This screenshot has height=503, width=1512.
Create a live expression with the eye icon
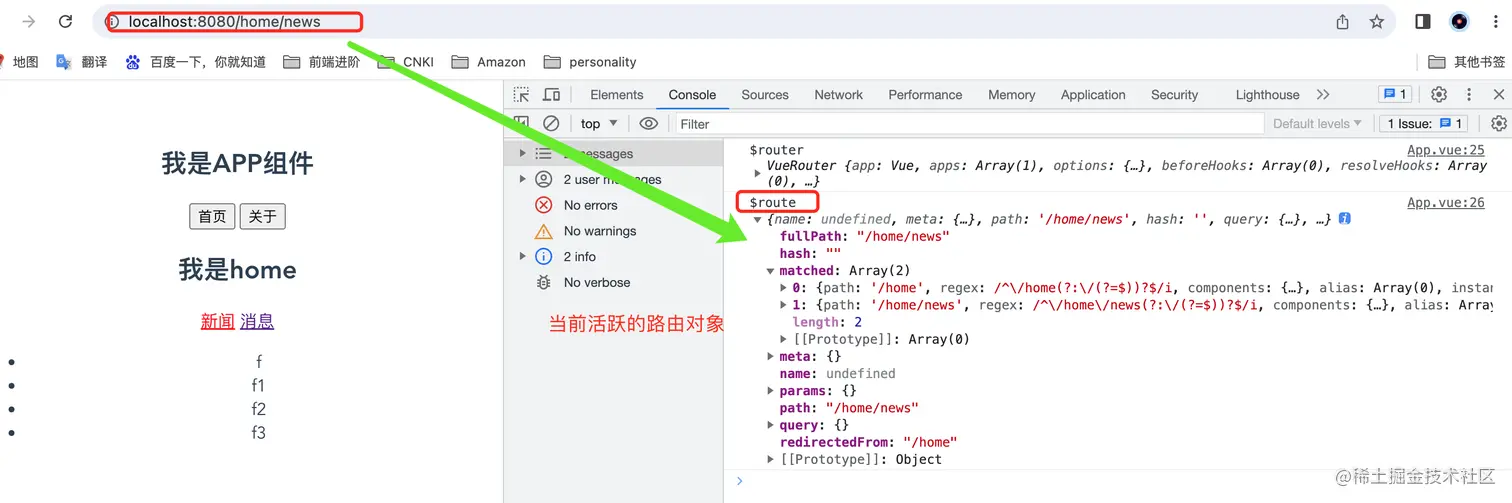tap(649, 124)
